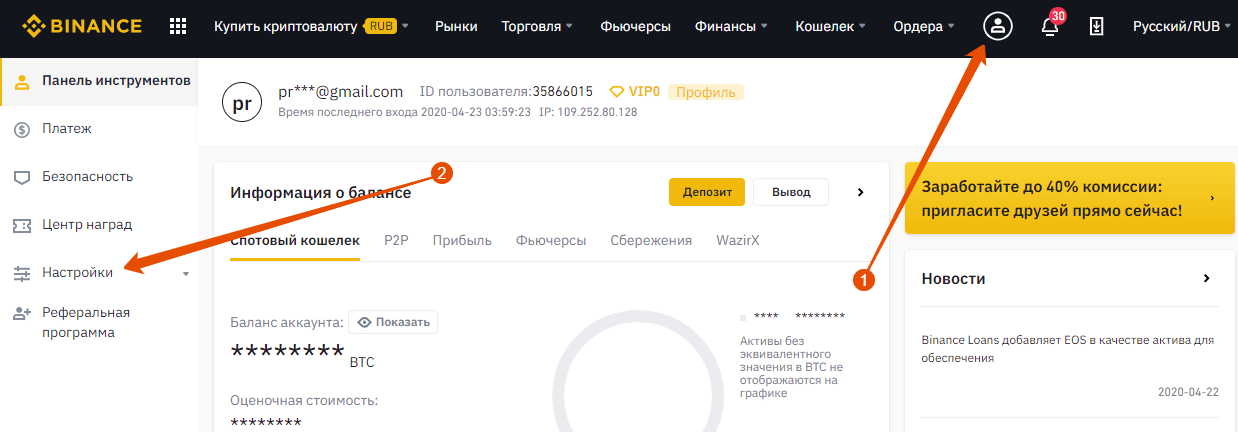Click the pr***@gmail.com email text
The width and height of the screenshot is (1238, 432).
coord(341,91)
